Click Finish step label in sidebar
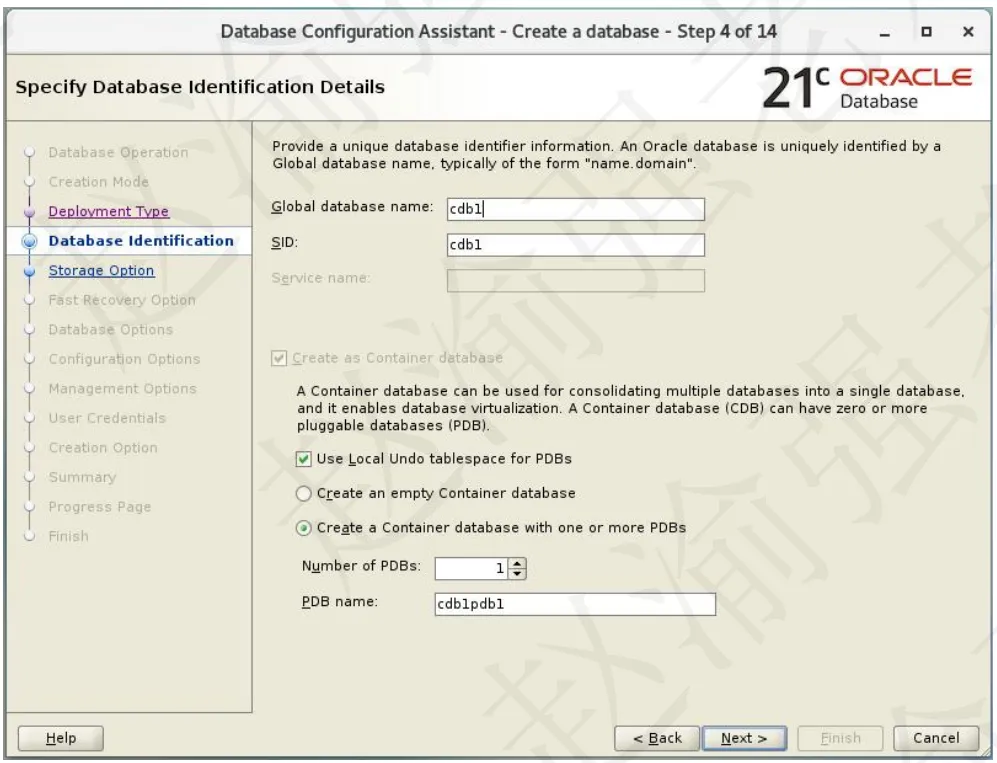This screenshot has width=997, height=763. coord(69,537)
